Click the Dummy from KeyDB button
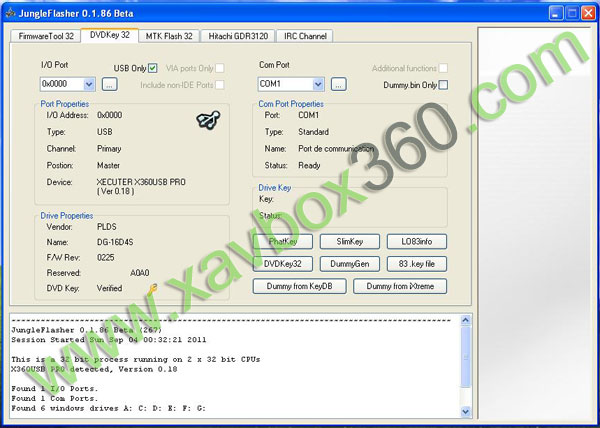Screen dimensions: 600x428 point(300,286)
